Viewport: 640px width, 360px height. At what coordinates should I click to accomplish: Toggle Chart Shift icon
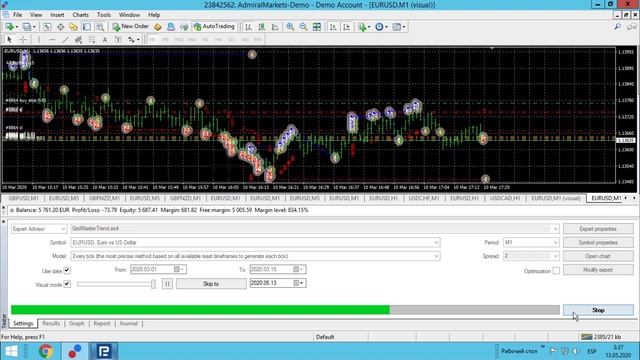[347, 27]
